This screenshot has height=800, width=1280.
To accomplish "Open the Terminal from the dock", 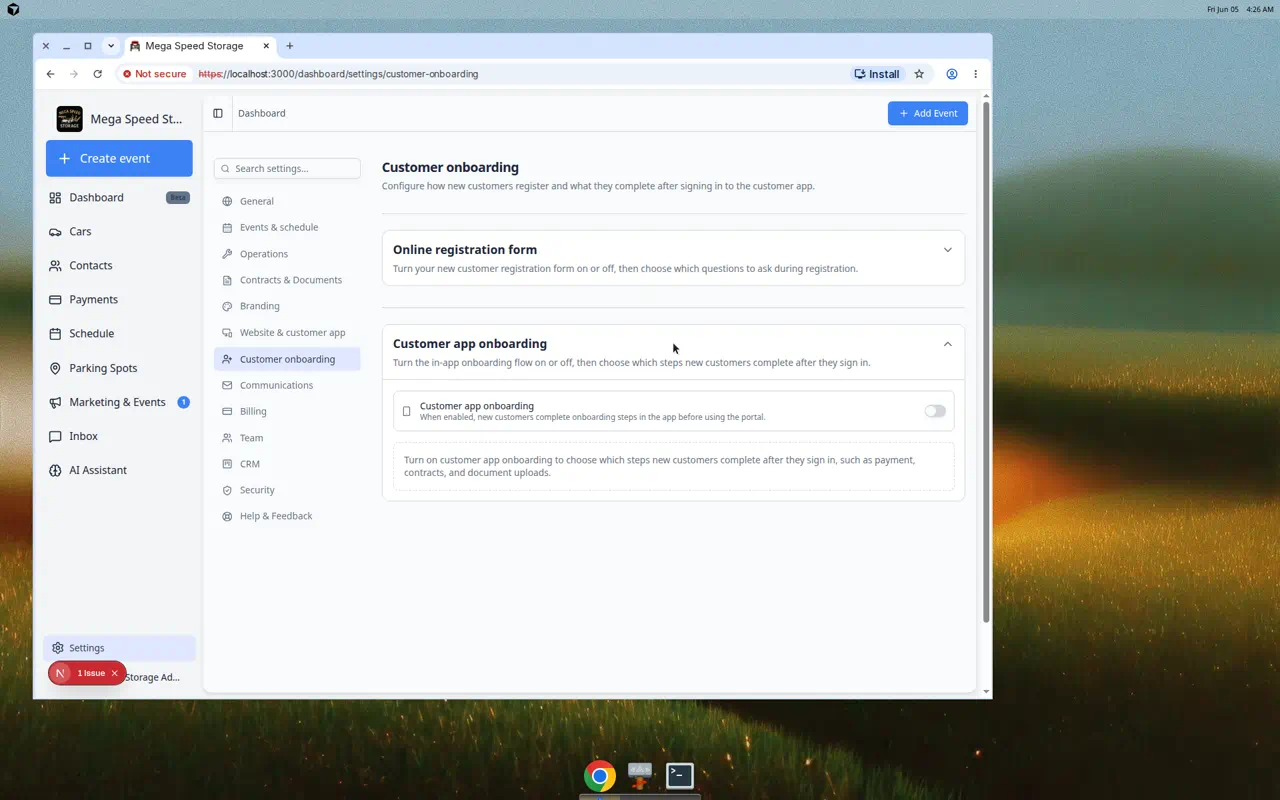I will pyautogui.click(x=680, y=775).
